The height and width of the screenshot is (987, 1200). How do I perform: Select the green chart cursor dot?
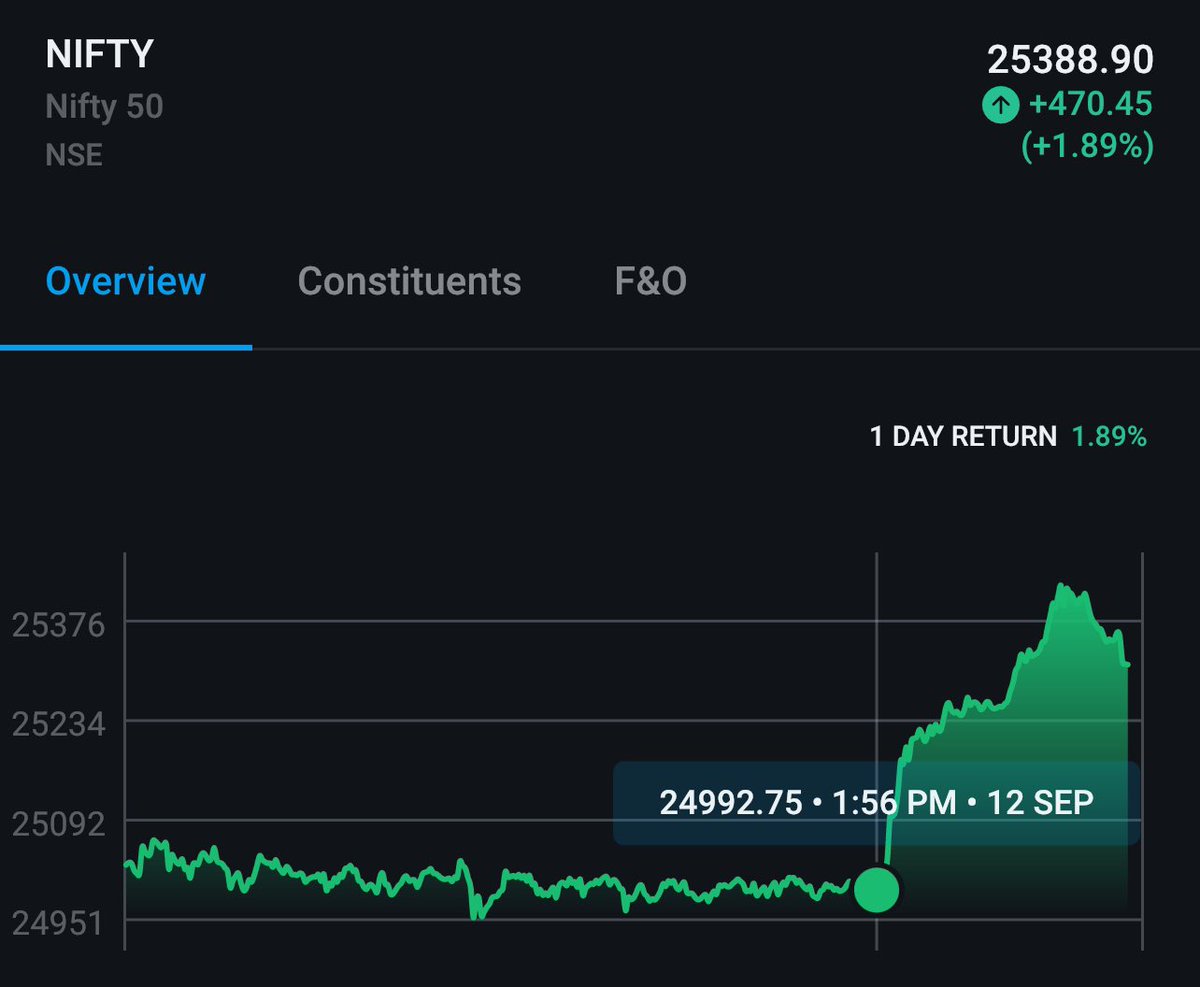pos(877,889)
